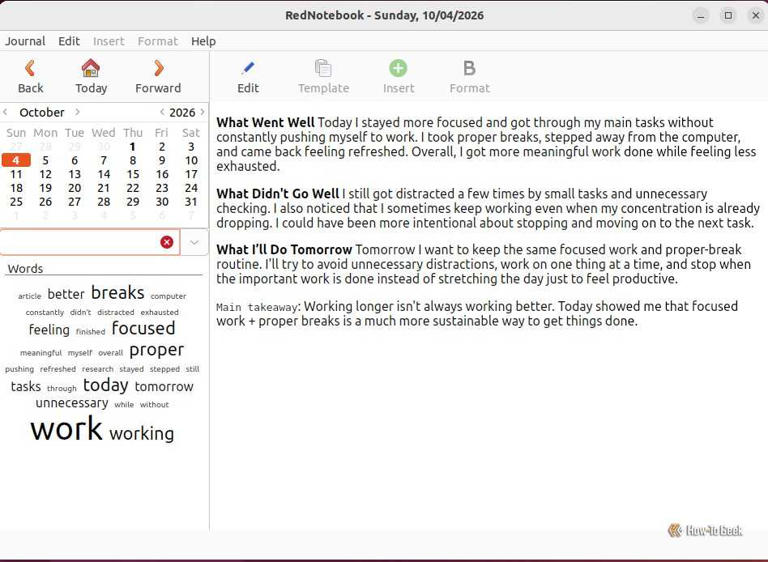Image resolution: width=768 pixels, height=562 pixels.
Task: Click 'meaningful' in the word cloud
Action: tap(41, 353)
